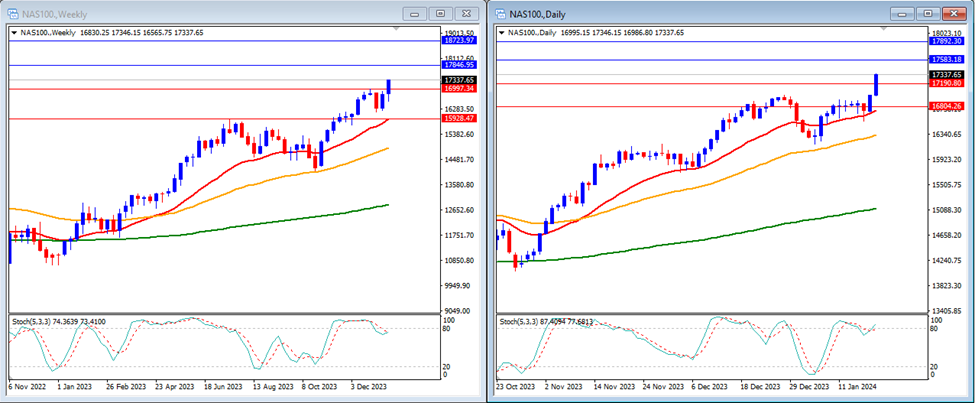
Task: Click 18023.10 on the Daily price scale
Action: (x=948, y=33)
